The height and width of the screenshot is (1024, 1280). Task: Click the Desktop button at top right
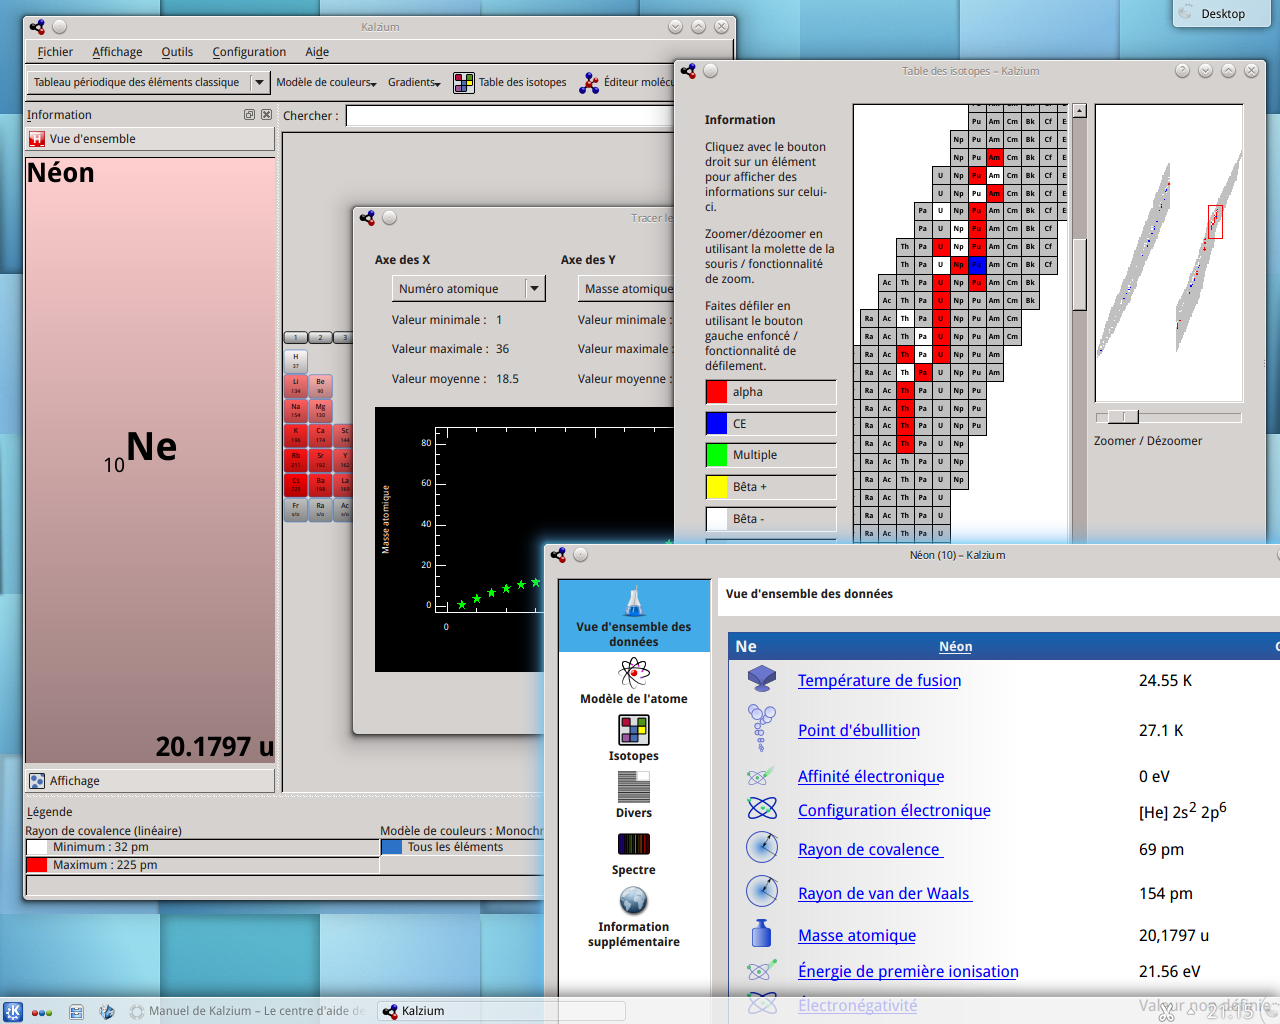pyautogui.click(x=1221, y=13)
